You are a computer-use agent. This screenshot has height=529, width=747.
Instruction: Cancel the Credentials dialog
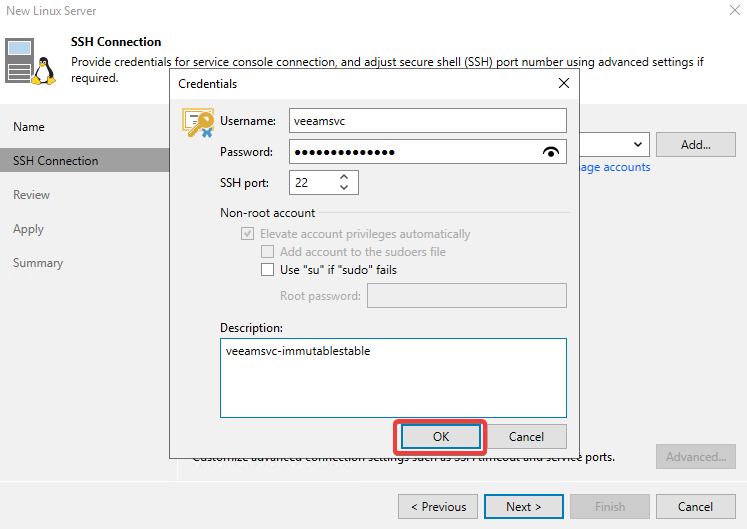tap(526, 437)
